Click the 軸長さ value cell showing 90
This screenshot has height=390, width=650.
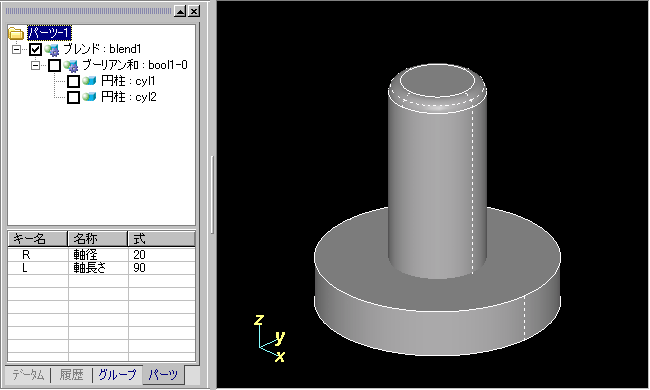(161, 268)
